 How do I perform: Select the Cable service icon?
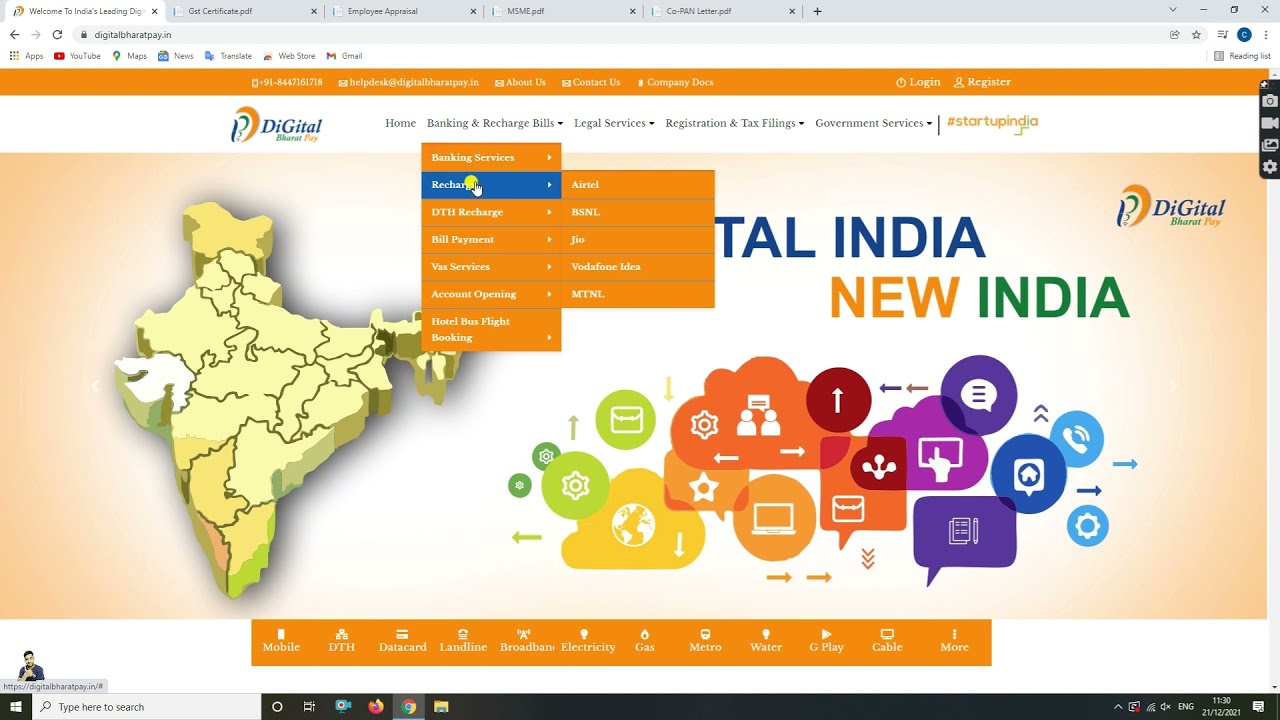pyautogui.click(x=887, y=642)
